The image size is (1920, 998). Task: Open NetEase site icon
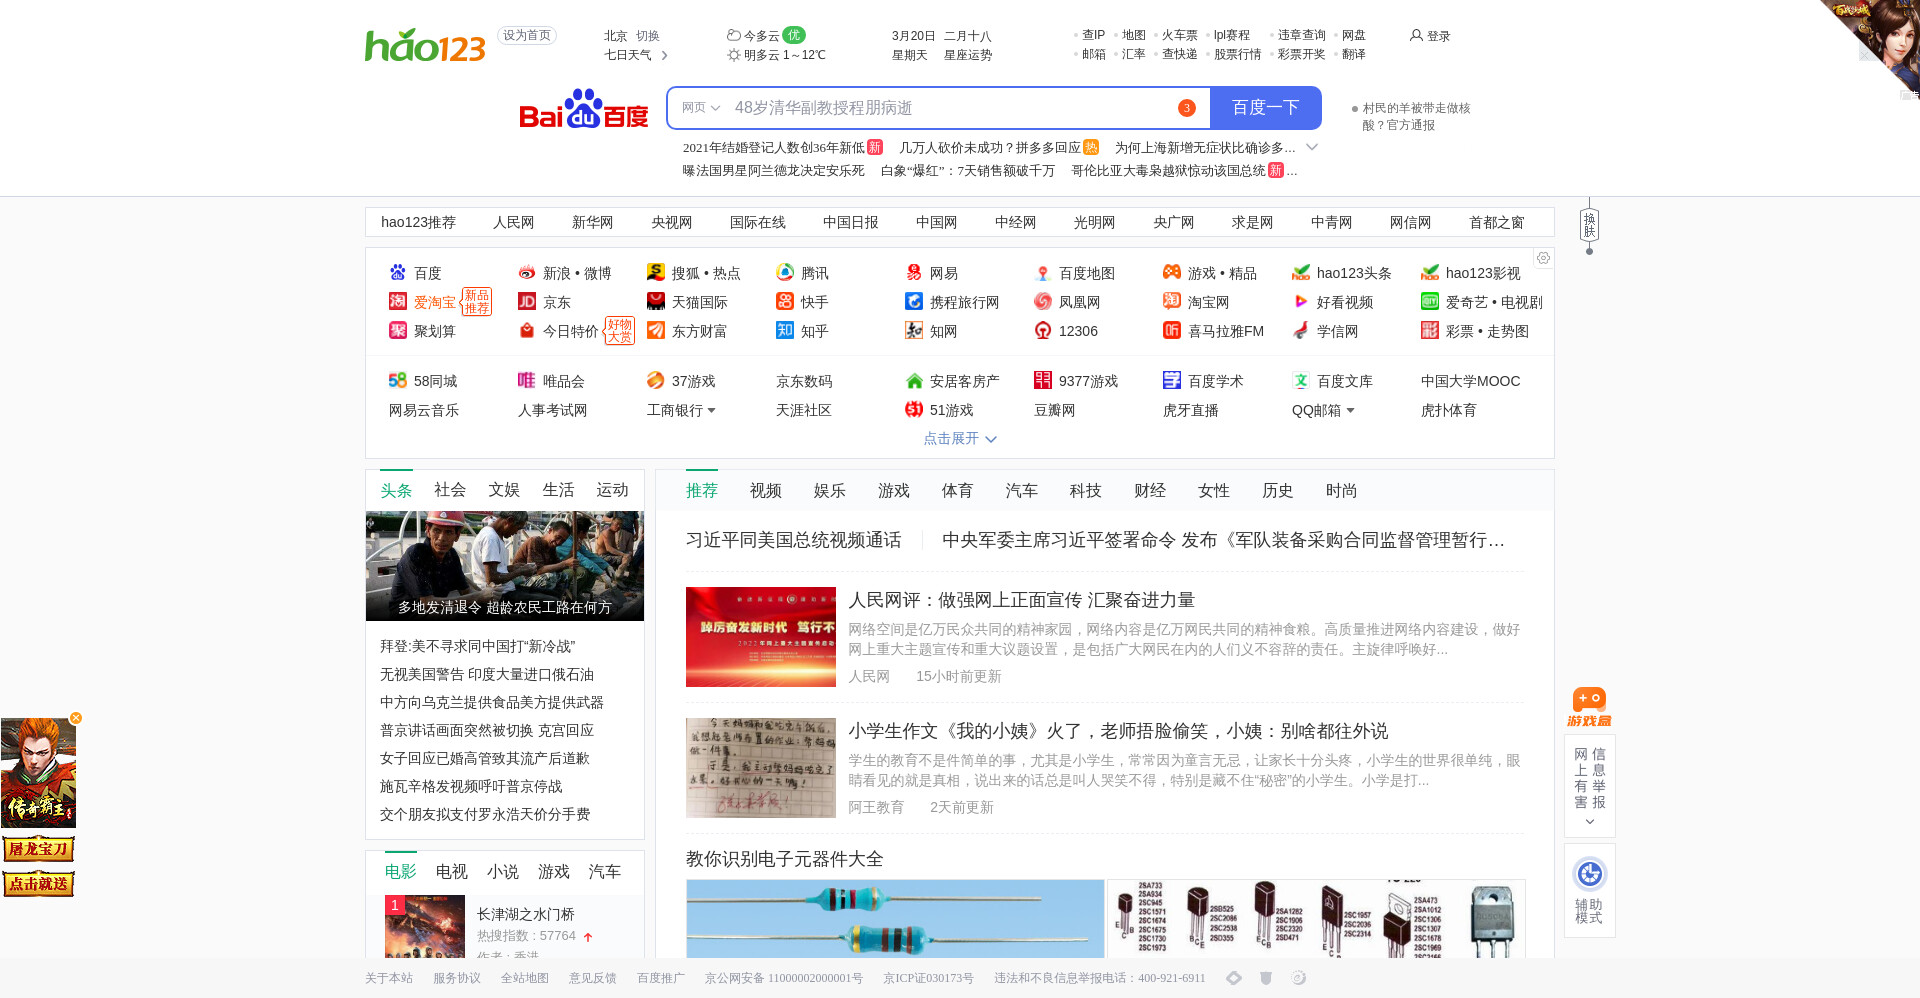coord(914,273)
